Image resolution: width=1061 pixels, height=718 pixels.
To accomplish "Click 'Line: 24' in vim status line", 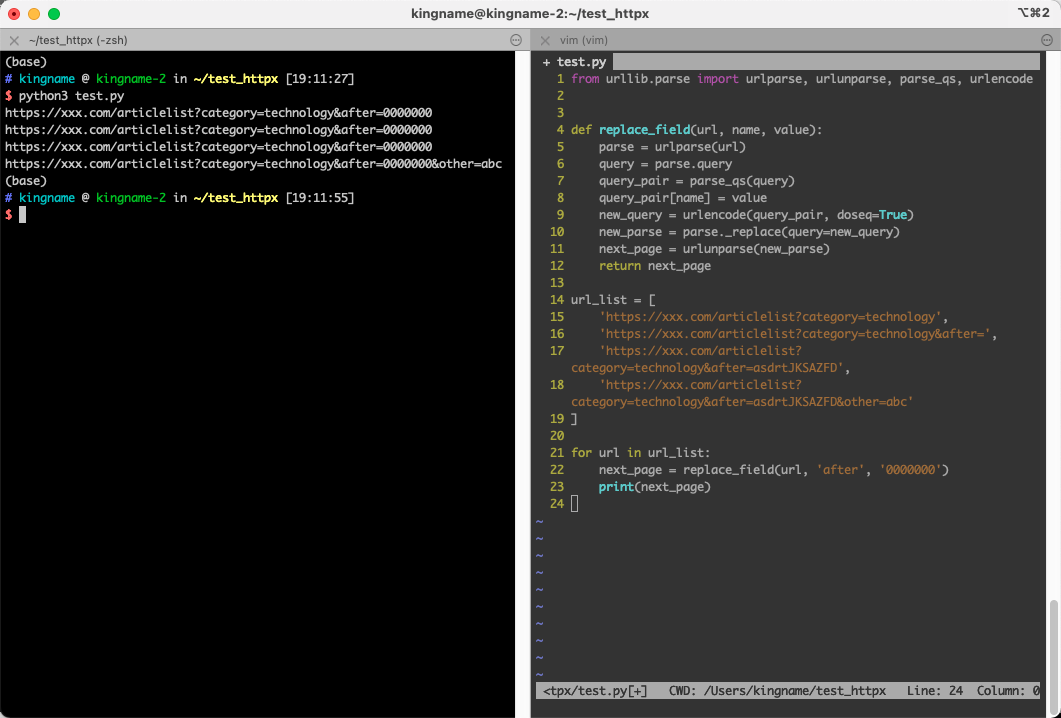I will 935,691.
